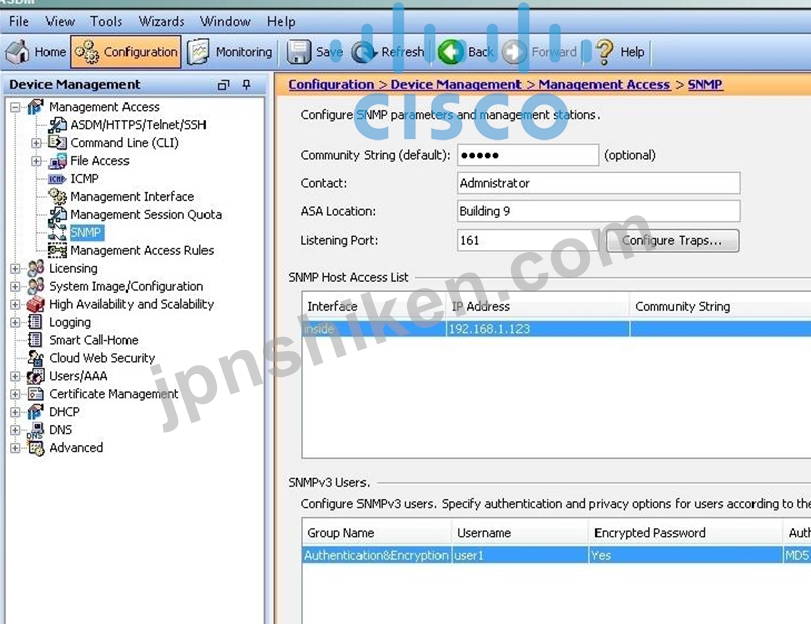Screen dimensions: 811x624
Task: Click the Forward arrow icon
Action: click(x=514, y=52)
